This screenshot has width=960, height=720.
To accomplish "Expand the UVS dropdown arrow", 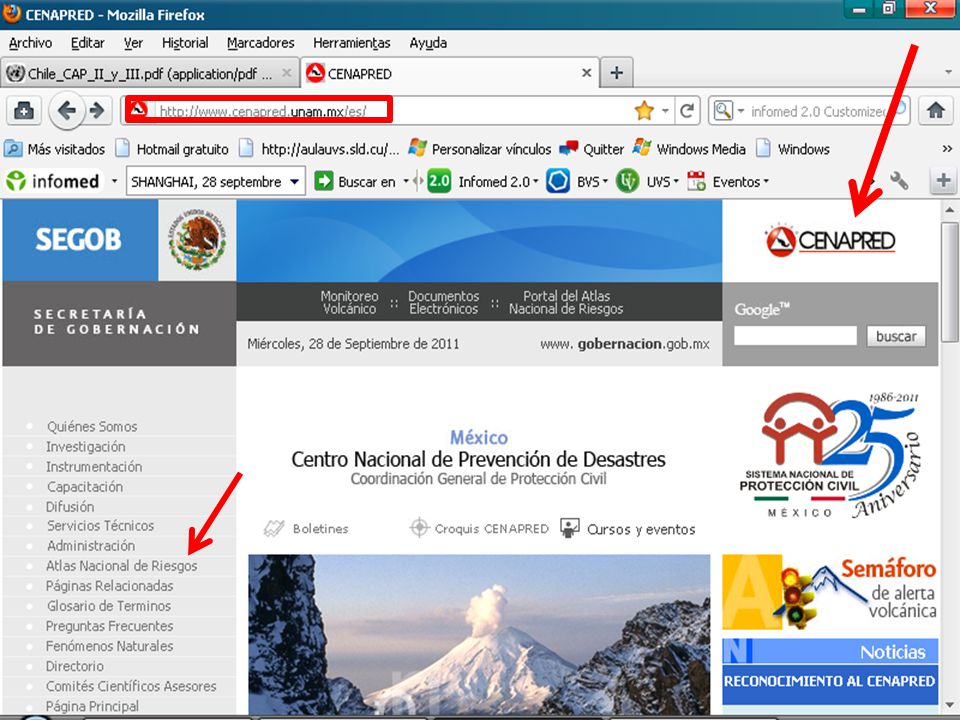I will coord(676,181).
